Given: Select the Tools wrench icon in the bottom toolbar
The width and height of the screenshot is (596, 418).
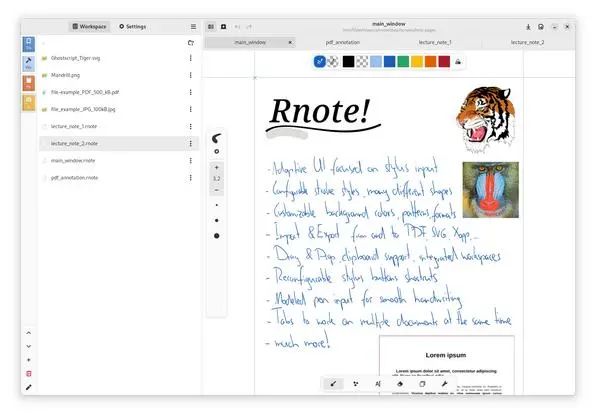Looking at the screenshot, I should click(444, 384).
